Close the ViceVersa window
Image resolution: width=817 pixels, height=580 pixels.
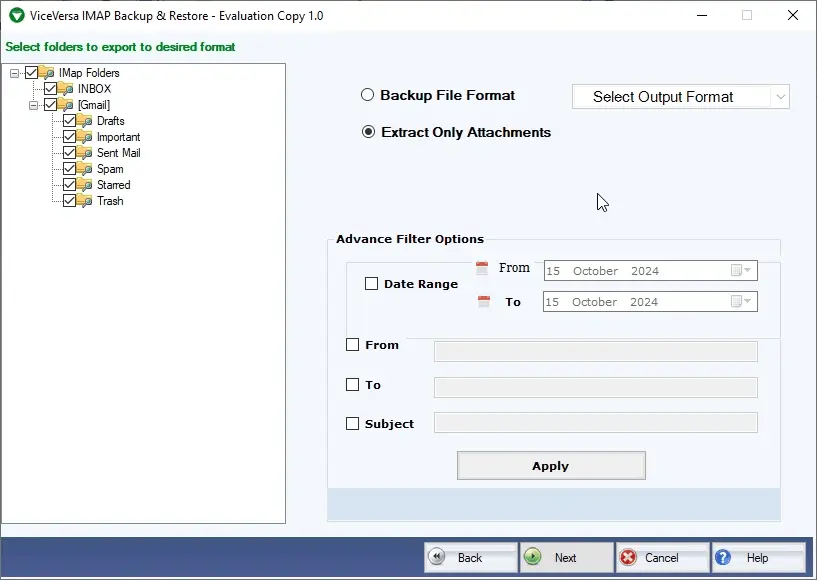click(x=793, y=15)
